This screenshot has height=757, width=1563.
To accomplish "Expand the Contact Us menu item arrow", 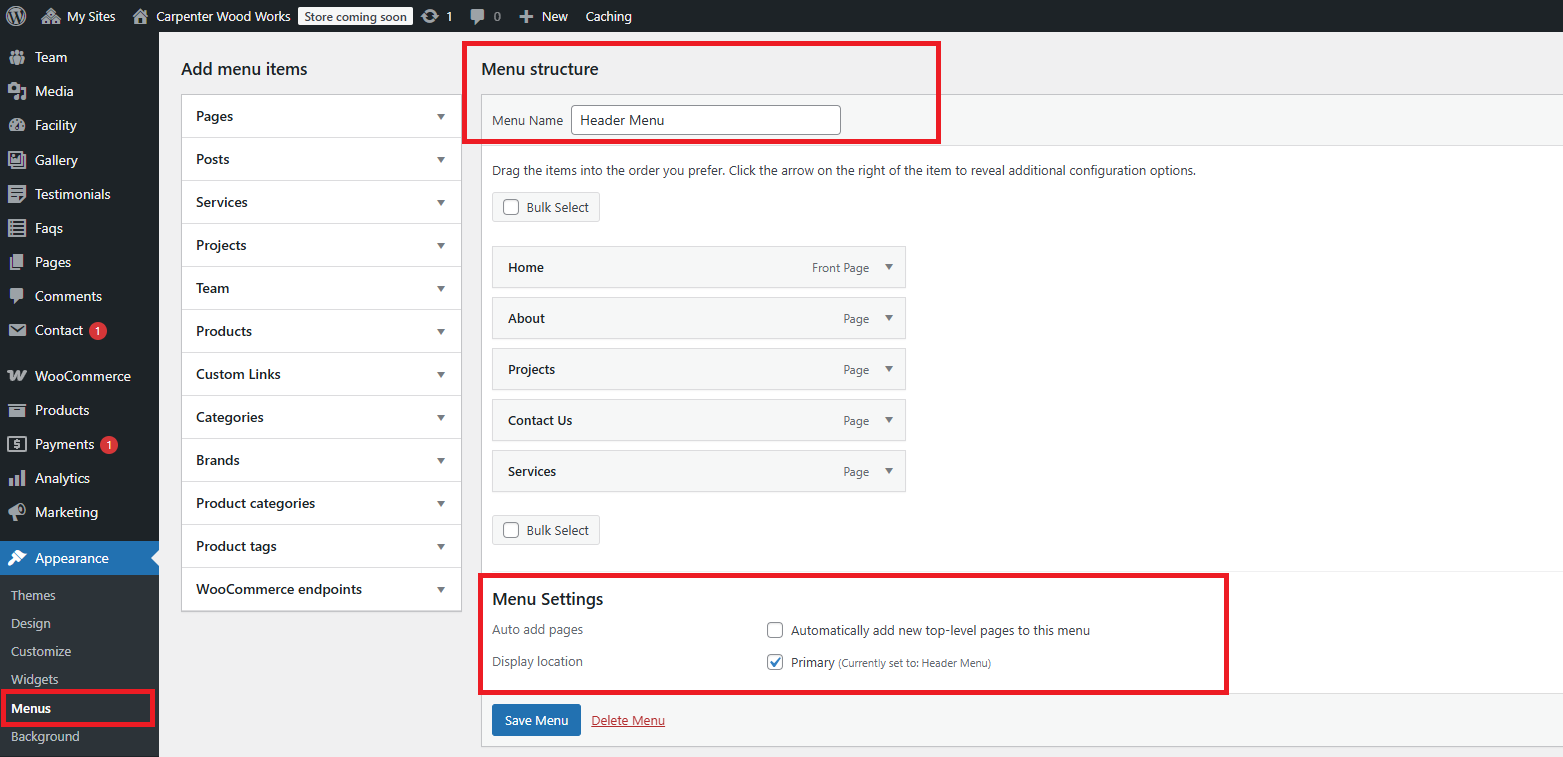I will (889, 420).
